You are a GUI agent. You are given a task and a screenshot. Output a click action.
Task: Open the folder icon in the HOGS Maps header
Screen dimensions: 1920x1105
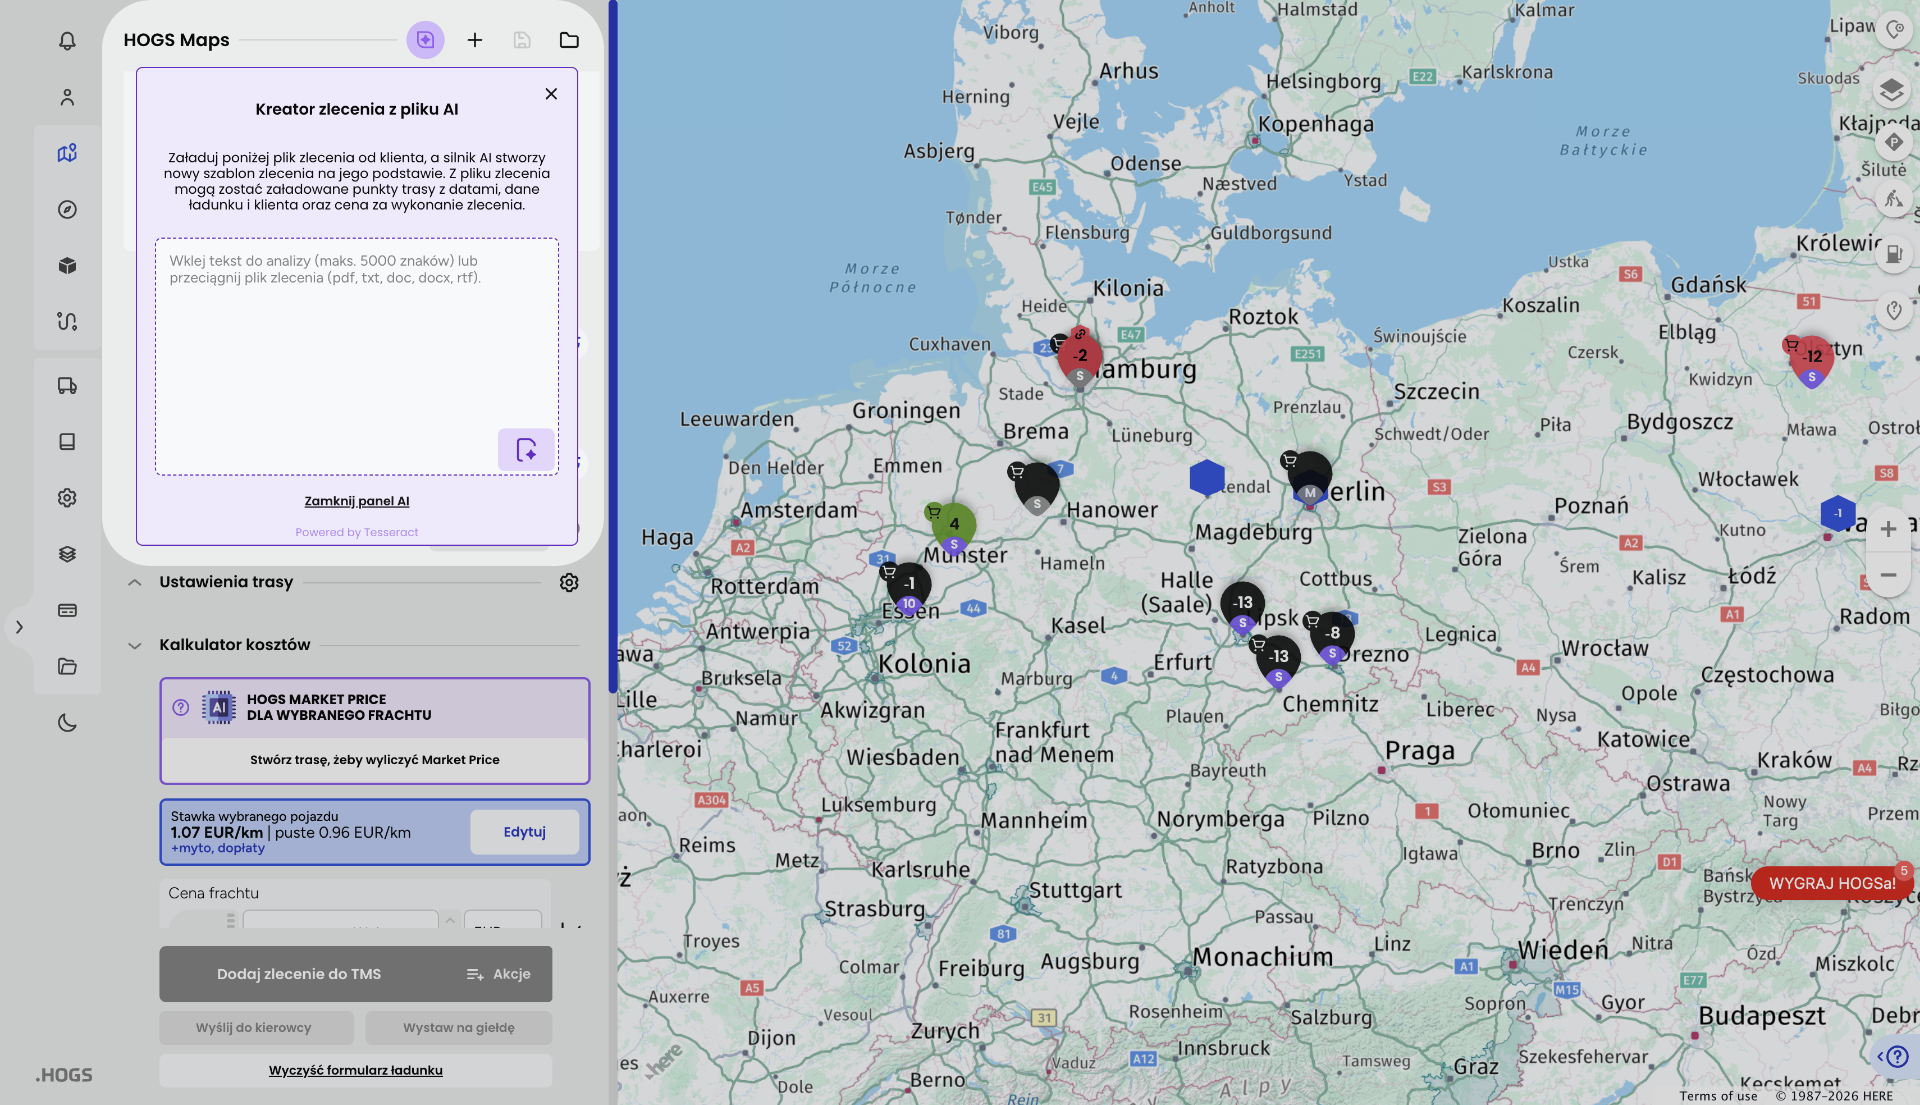[x=569, y=40]
